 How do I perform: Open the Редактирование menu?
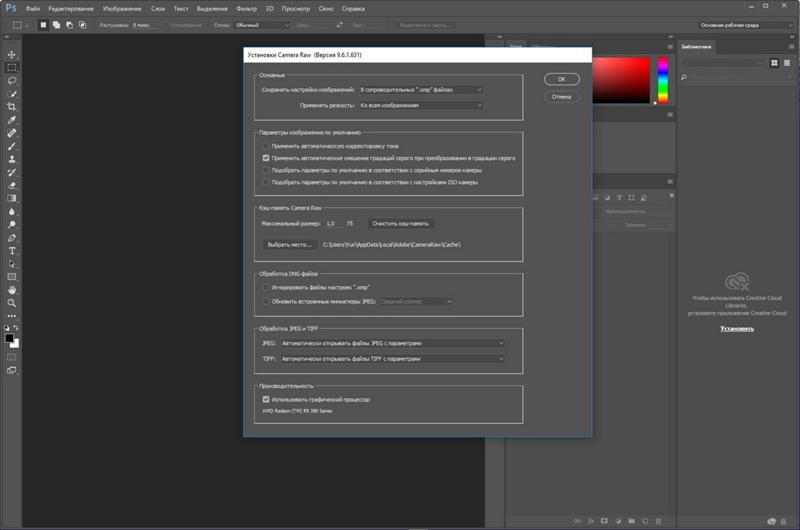pyautogui.click(x=71, y=9)
